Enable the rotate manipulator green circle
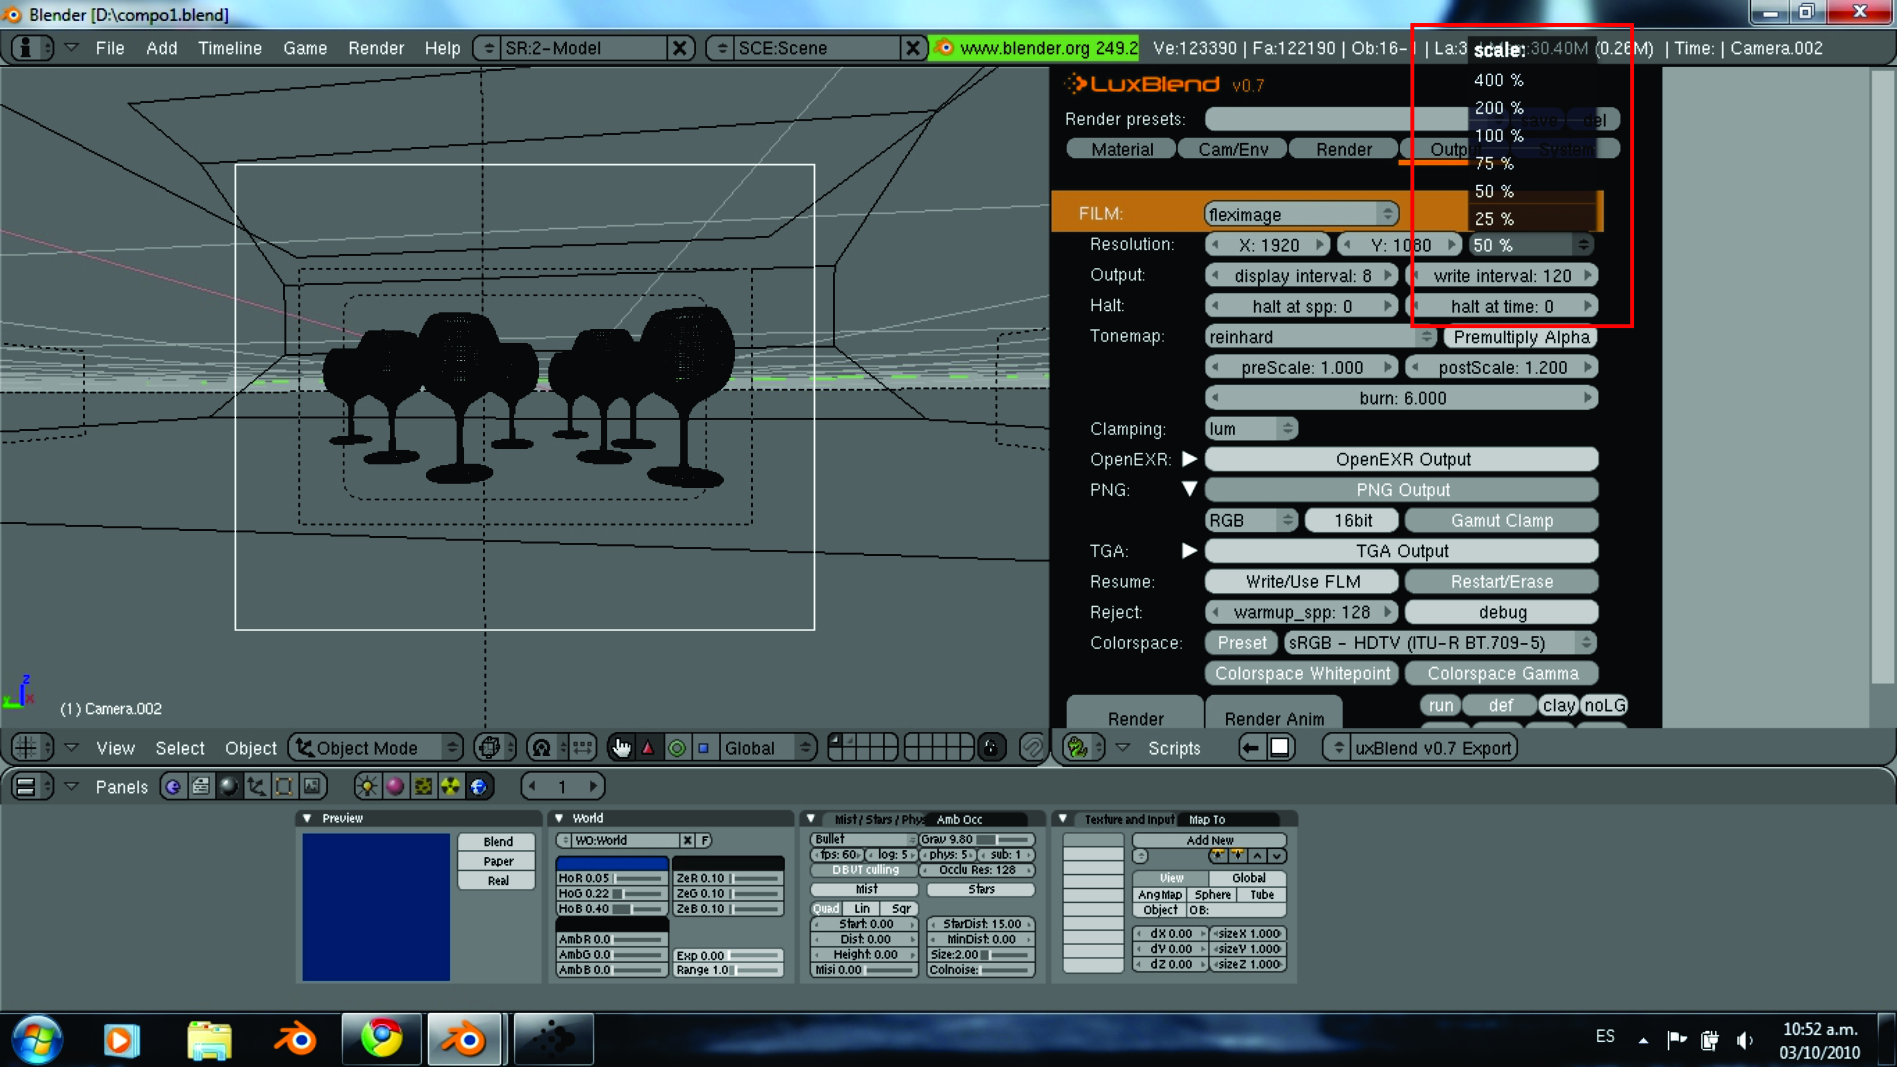 (677, 748)
